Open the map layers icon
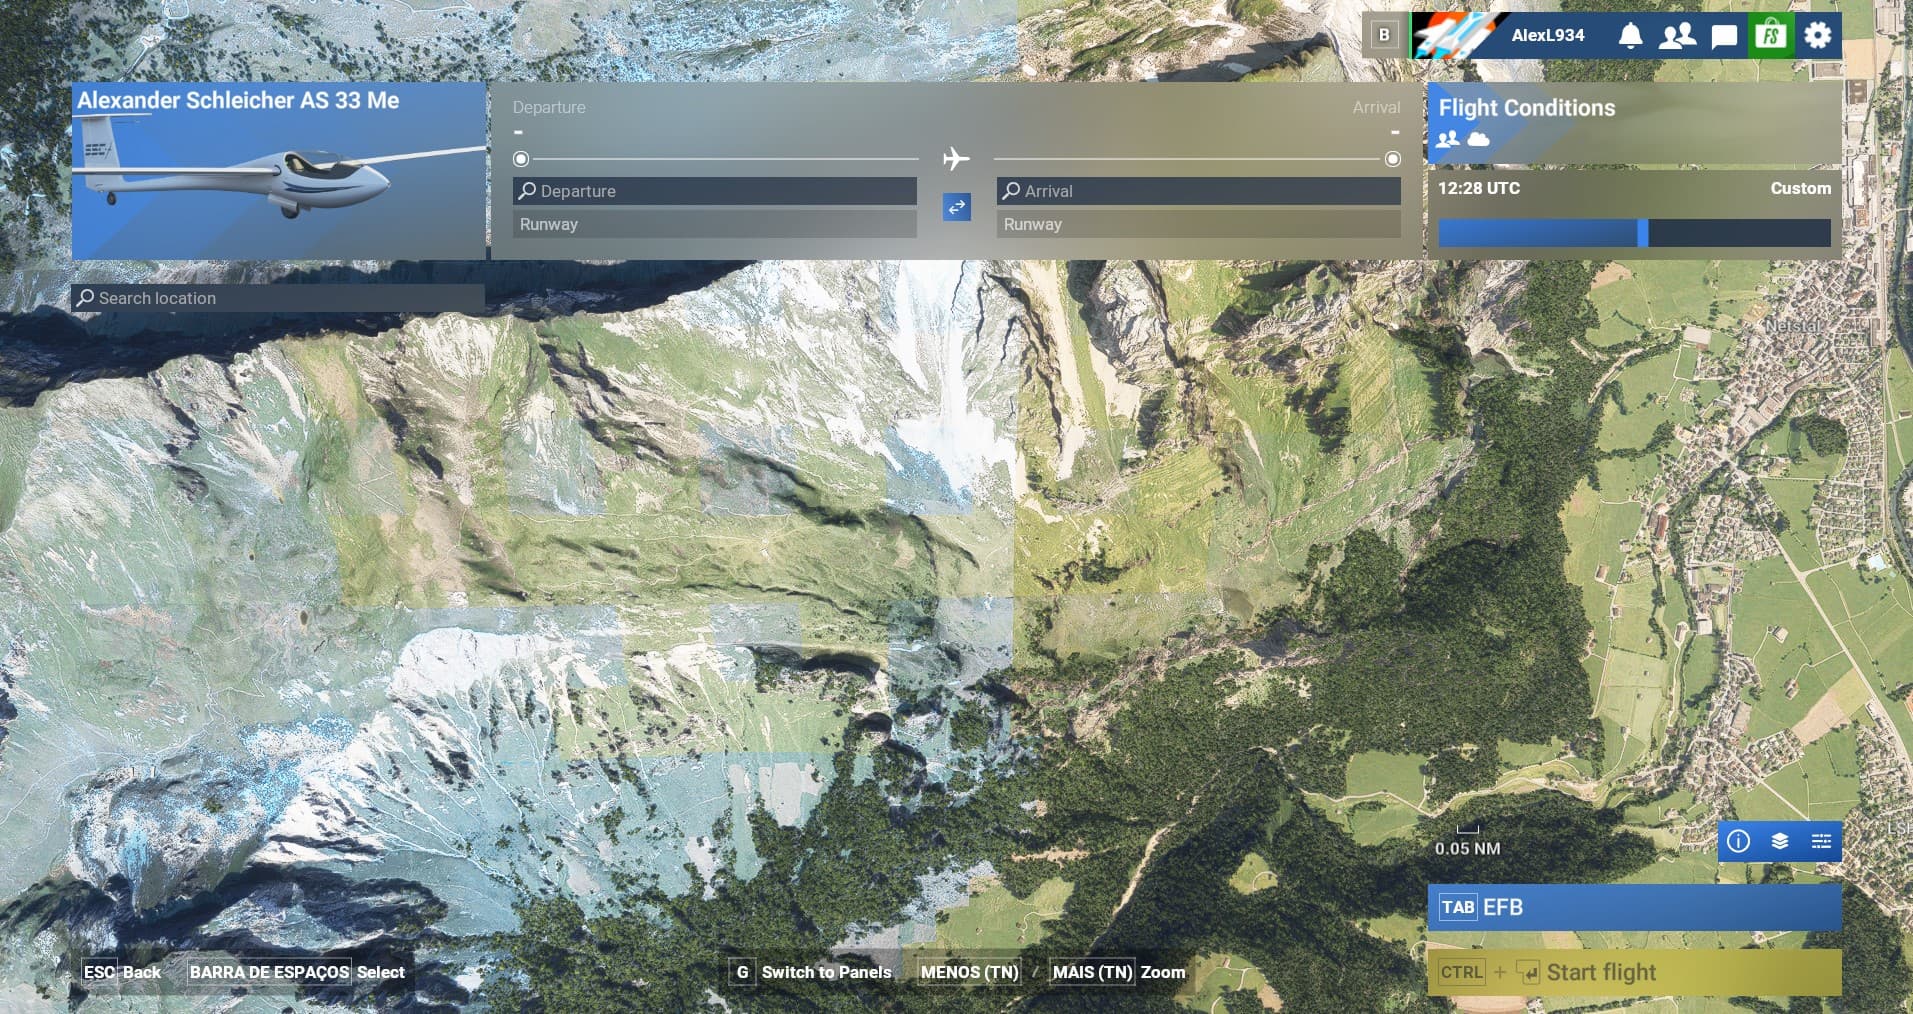1913x1014 pixels. tap(1780, 841)
